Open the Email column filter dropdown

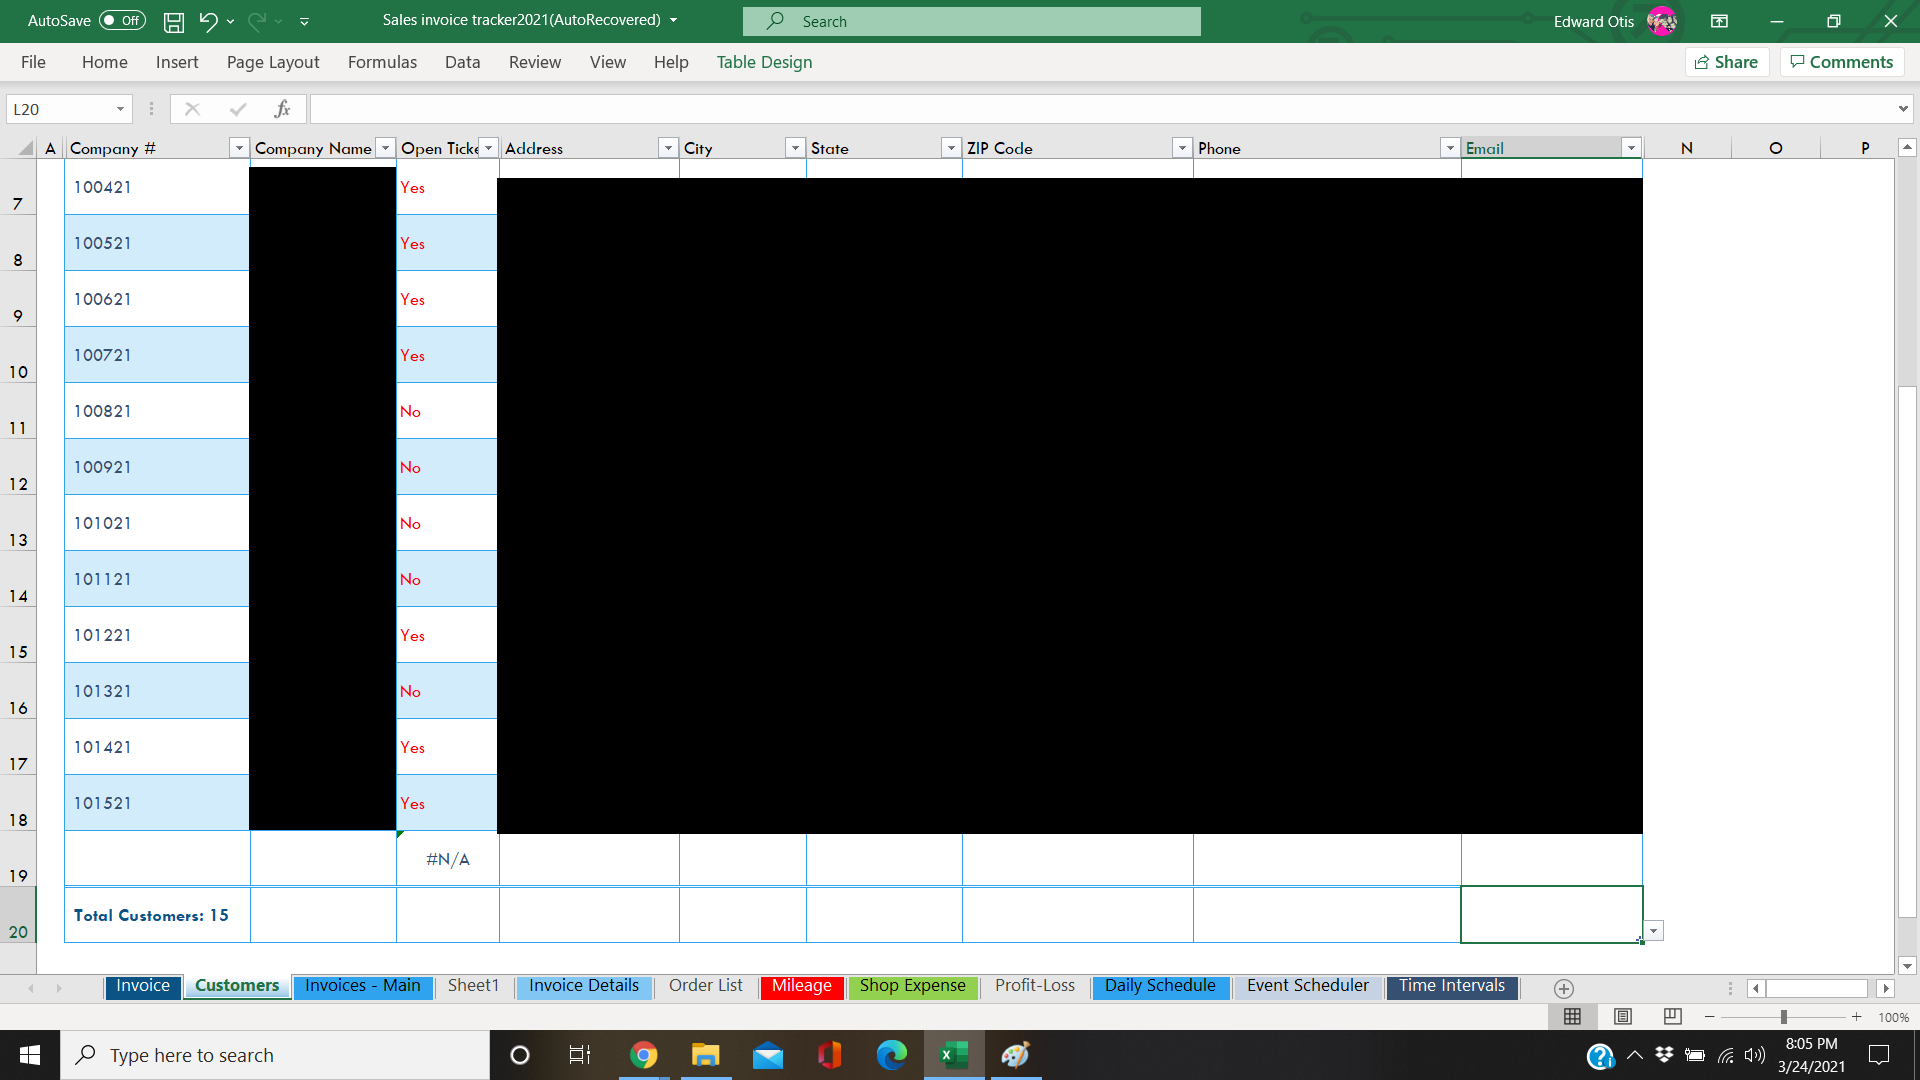[x=1631, y=148]
